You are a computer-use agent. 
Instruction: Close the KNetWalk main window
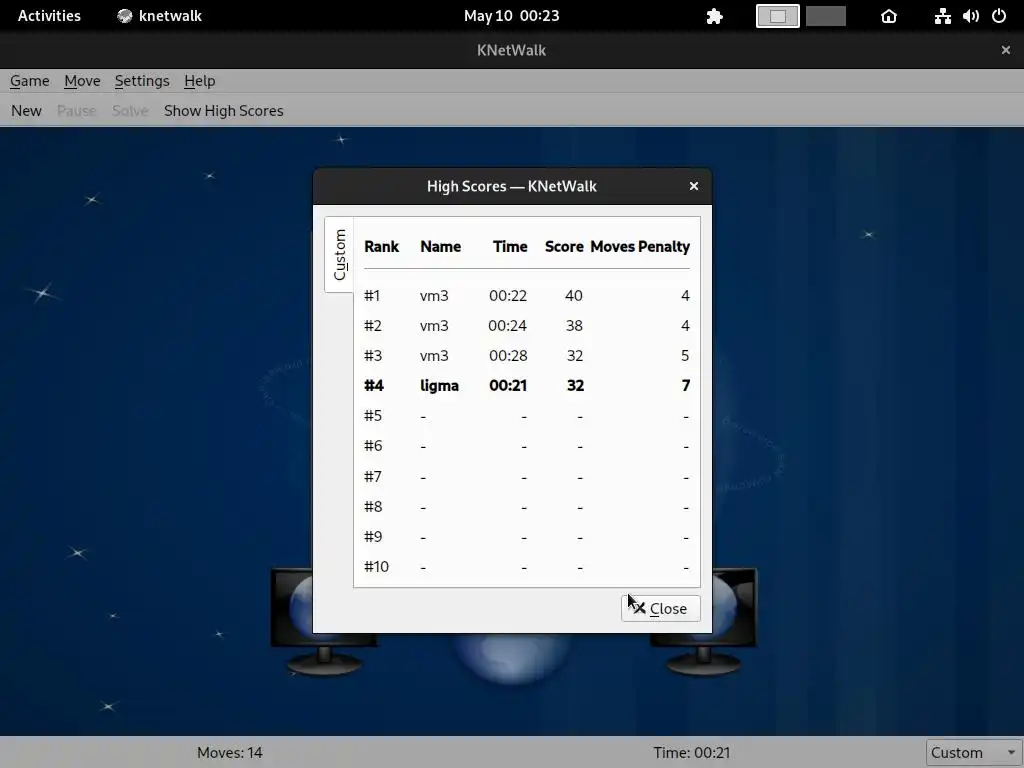click(x=1006, y=50)
